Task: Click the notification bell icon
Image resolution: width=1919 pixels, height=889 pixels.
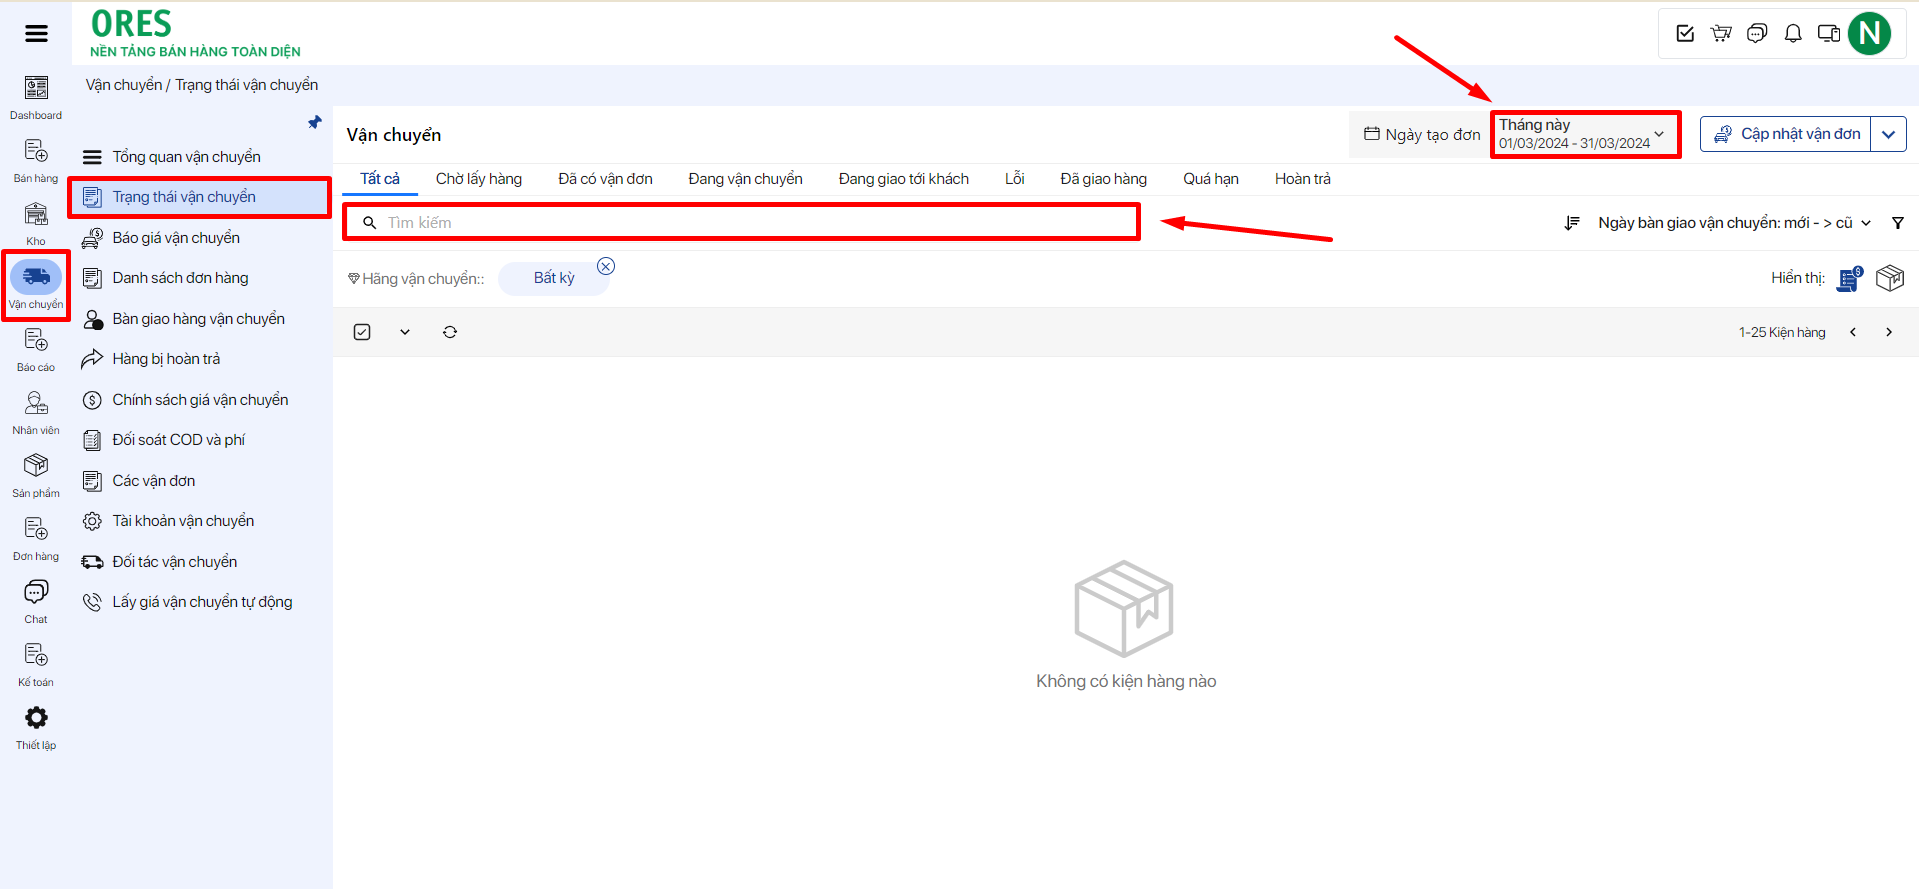Action: point(1793,34)
